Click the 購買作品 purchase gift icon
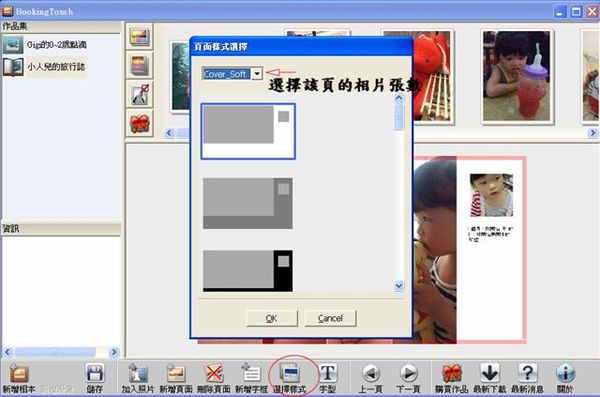Image resolution: width=600 pixels, height=397 pixels. [x=452, y=373]
